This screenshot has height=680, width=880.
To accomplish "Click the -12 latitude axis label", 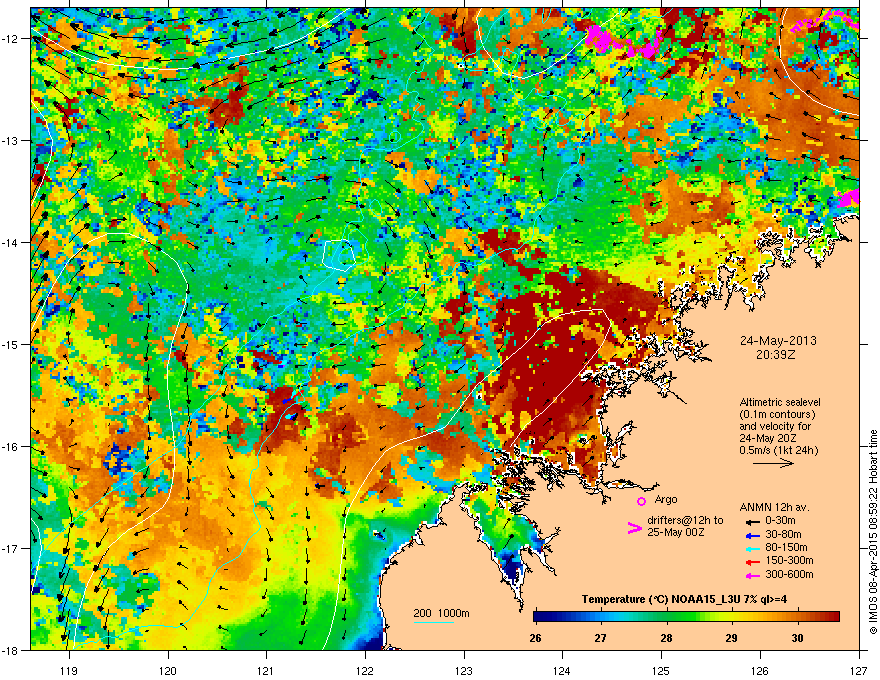I will tap(10, 38).
